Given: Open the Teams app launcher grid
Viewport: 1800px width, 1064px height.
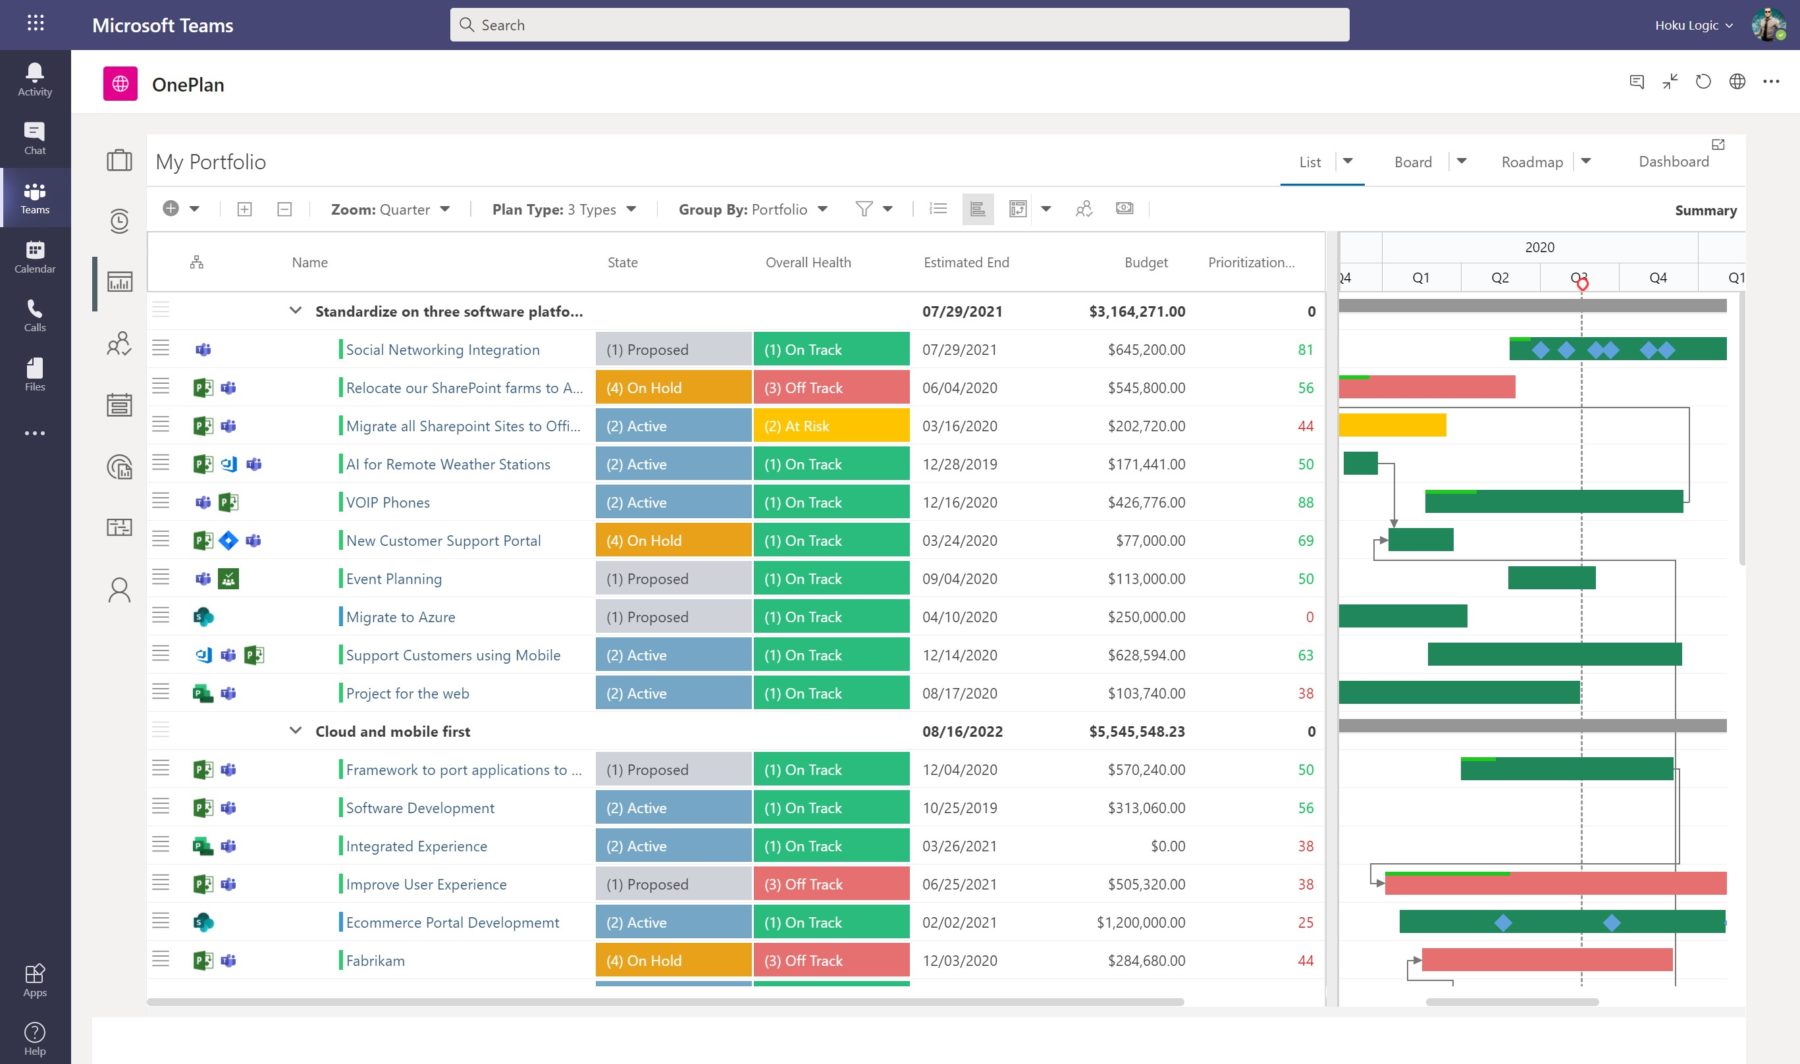Looking at the screenshot, I should 35,22.
